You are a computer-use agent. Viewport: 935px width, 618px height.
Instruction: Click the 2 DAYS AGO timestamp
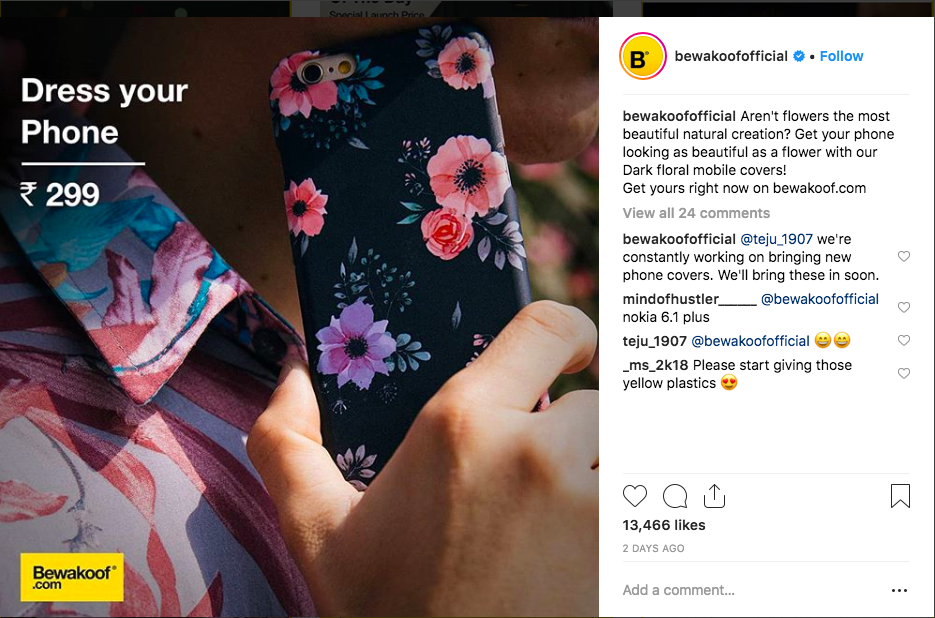coord(653,548)
